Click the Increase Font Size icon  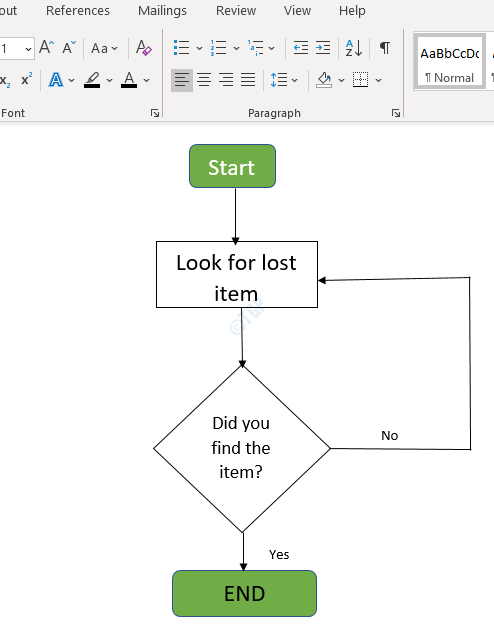pyautogui.click(x=46, y=48)
